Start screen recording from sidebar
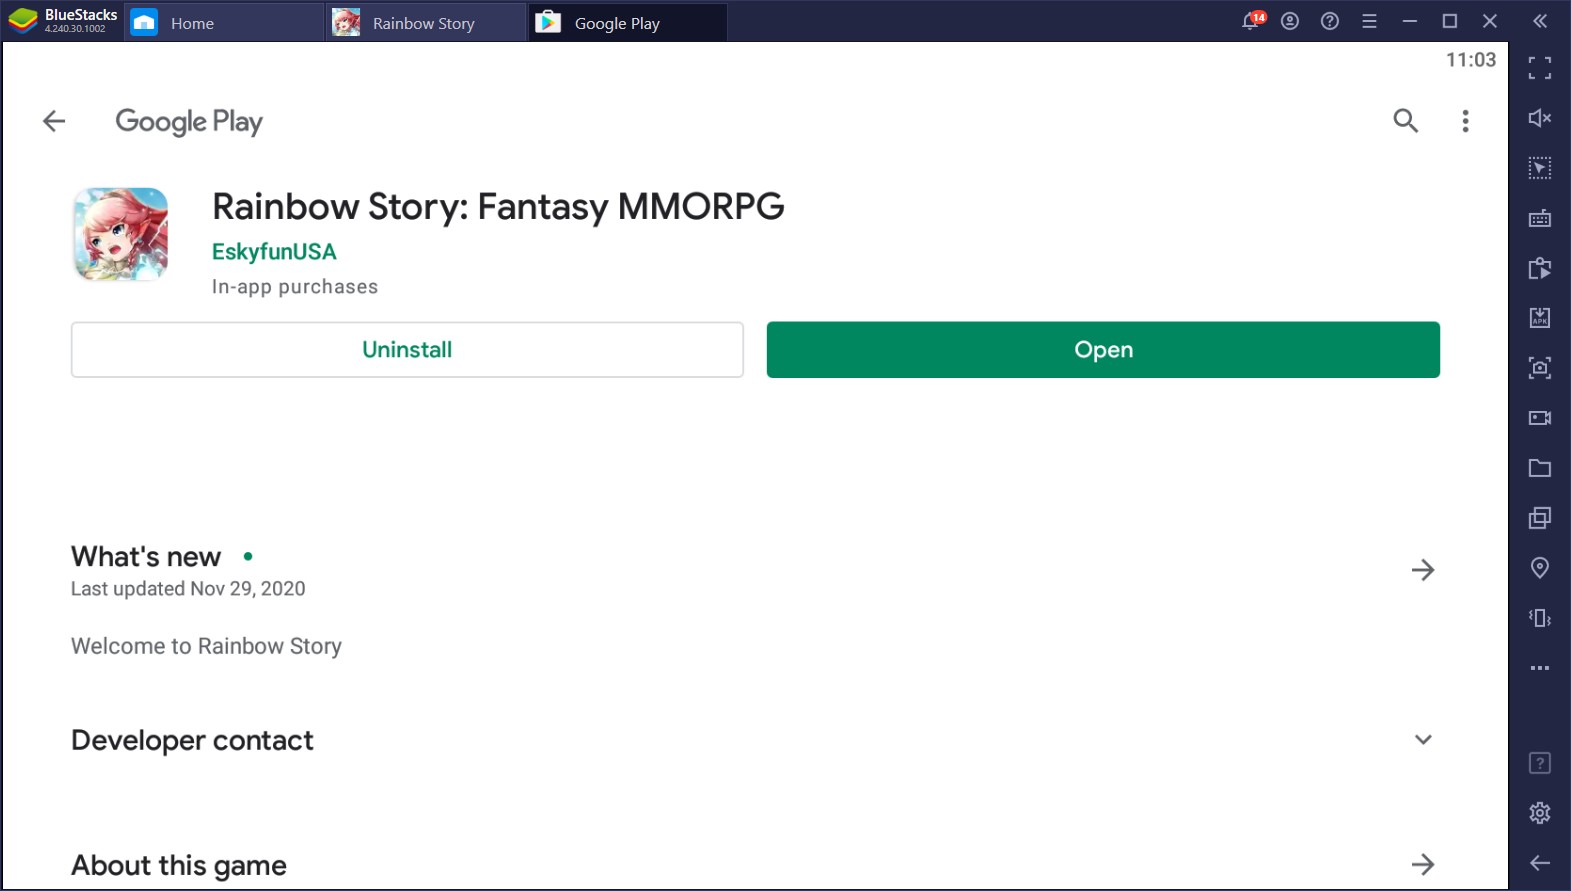1571x891 pixels. coord(1540,418)
